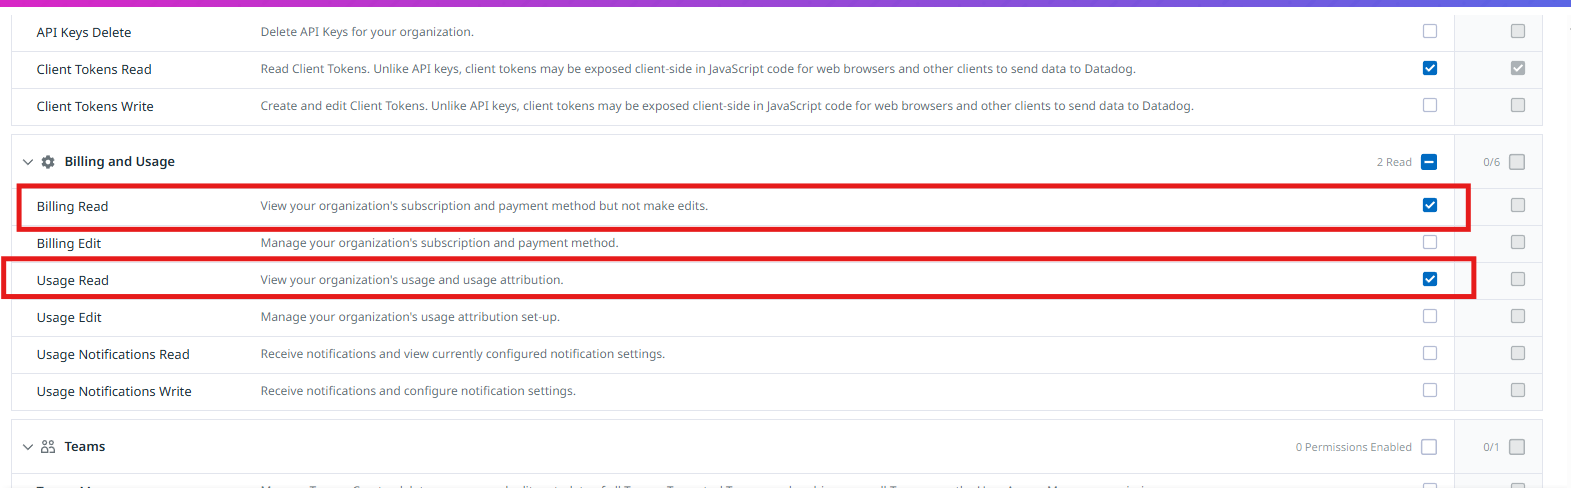
Task: Check the box next to 0 Permissions Enabled
Action: pos(1429,447)
